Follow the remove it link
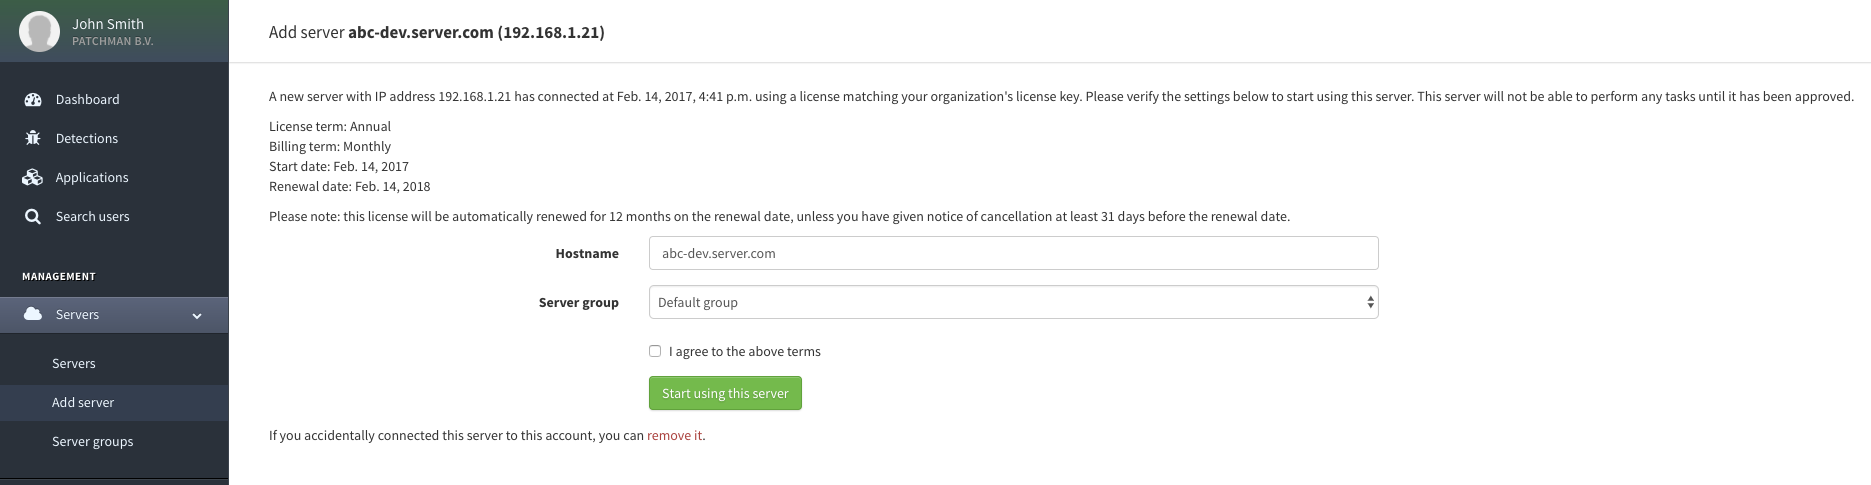The height and width of the screenshot is (485, 1871). 674,435
